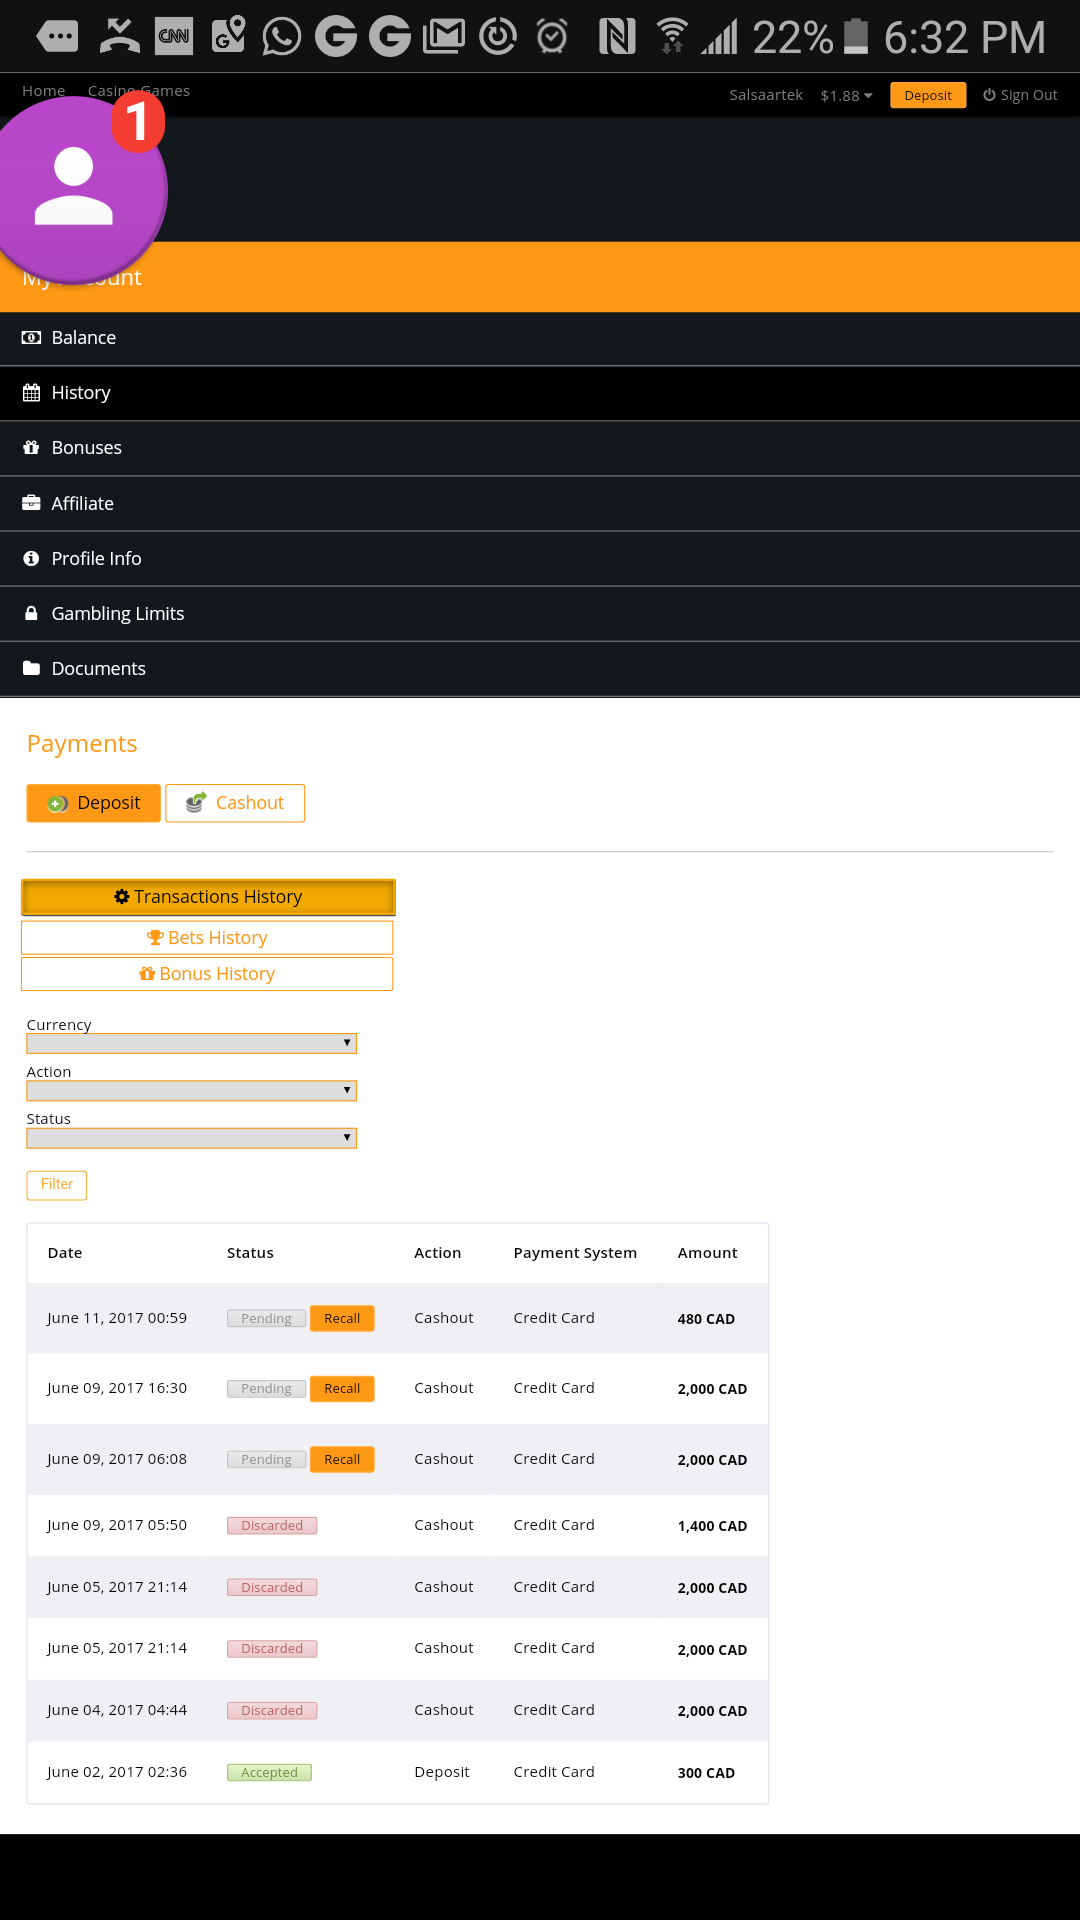
Task: Click the Payment System column header
Action: pyautogui.click(x=575, y=1253)
